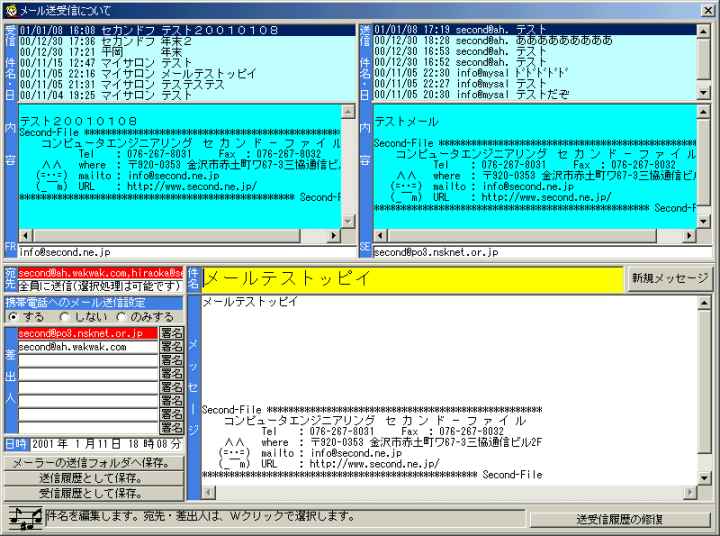Screen dimensions: 720x536
Task: Click 署名 button beside second@po3.nsknet.or.jp
Action: (171, 333)
